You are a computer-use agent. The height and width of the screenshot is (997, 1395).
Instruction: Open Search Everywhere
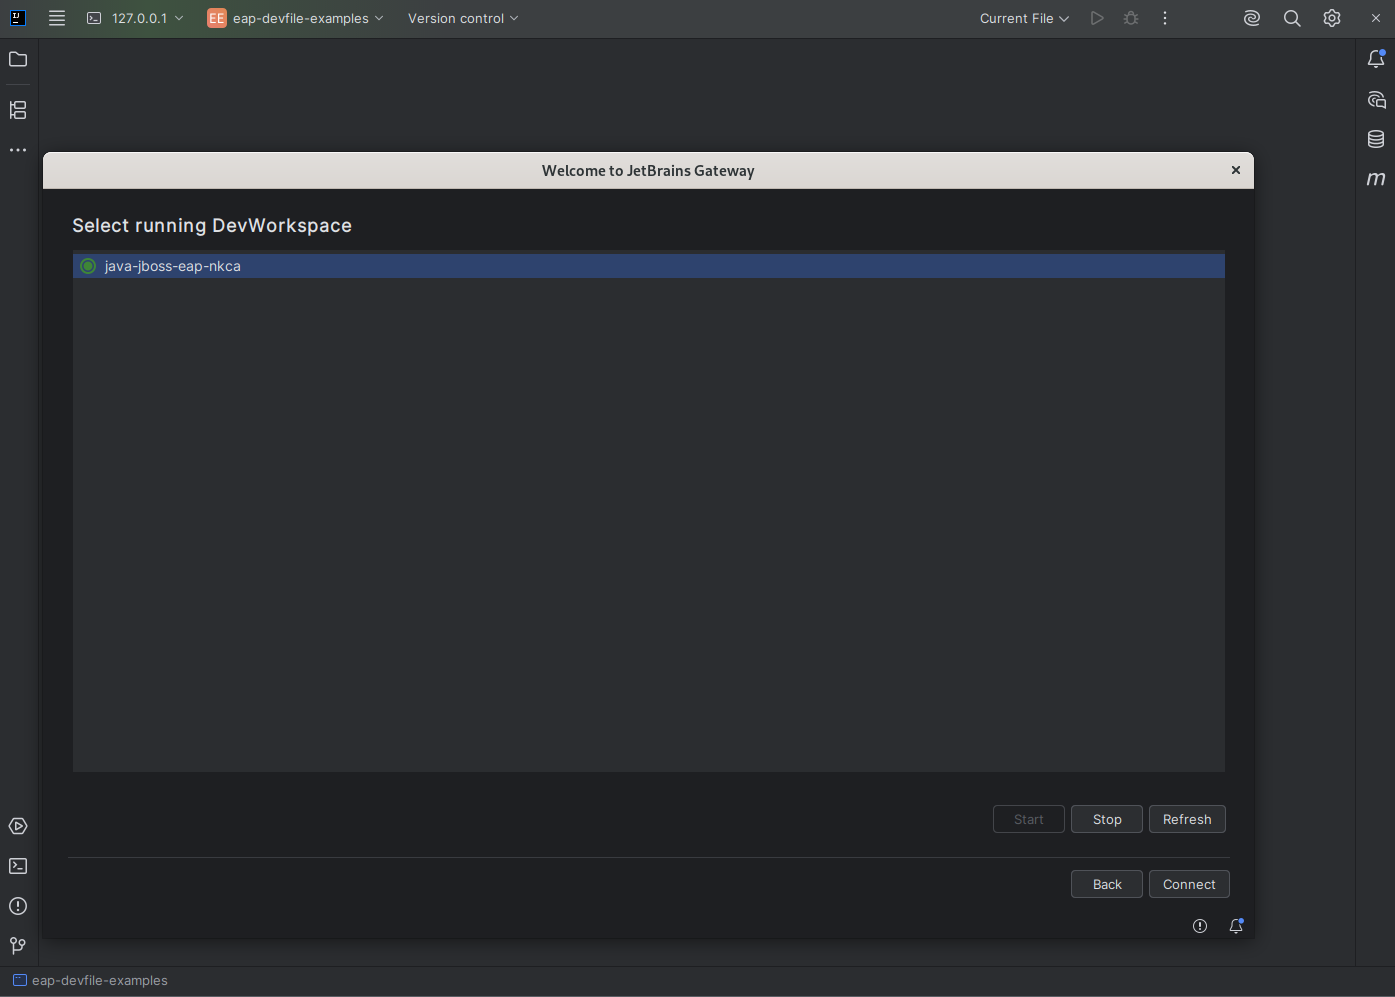pos(1292,18)
